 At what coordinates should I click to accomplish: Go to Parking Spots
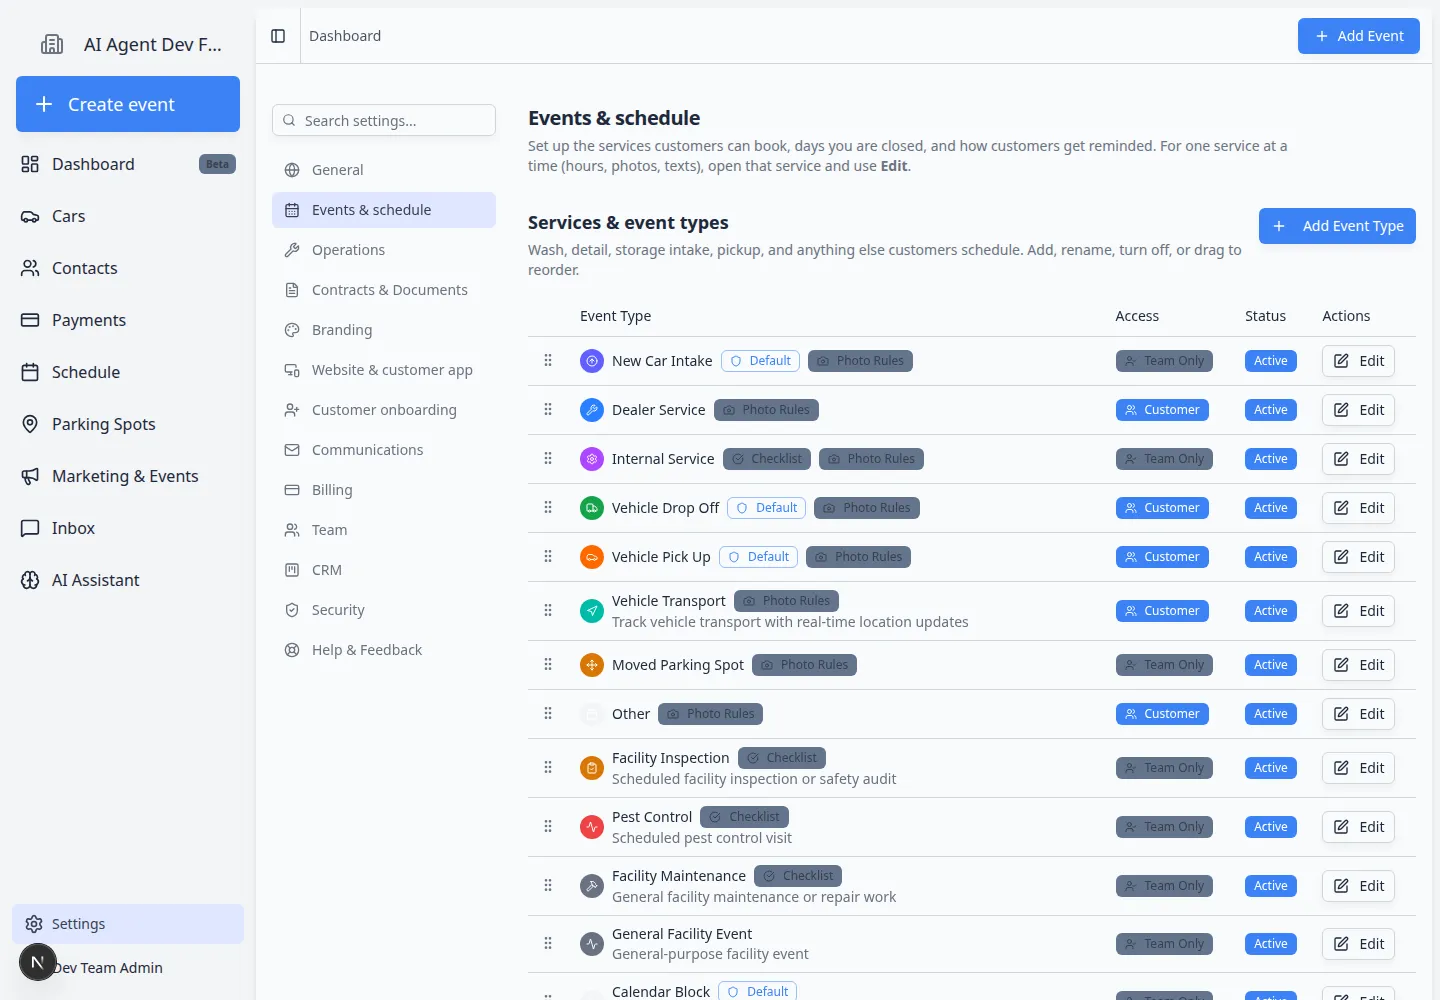pos(128,424)
